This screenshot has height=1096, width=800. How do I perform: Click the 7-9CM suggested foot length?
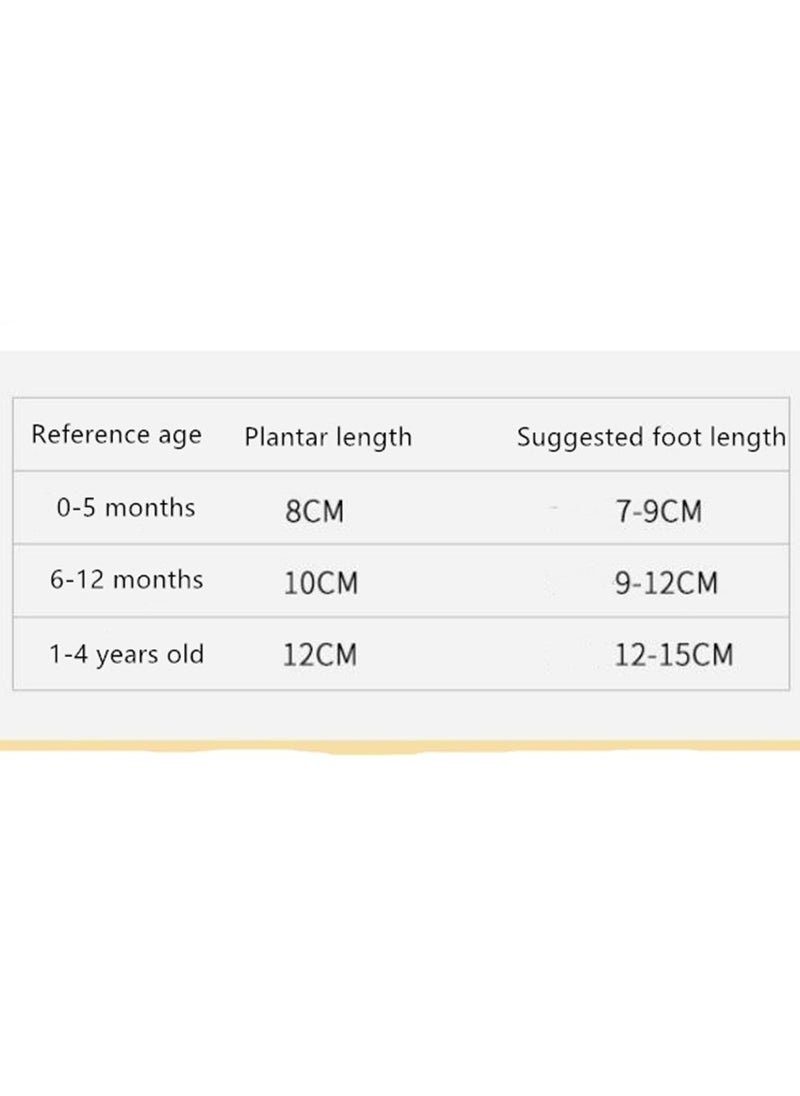point(659,511)
